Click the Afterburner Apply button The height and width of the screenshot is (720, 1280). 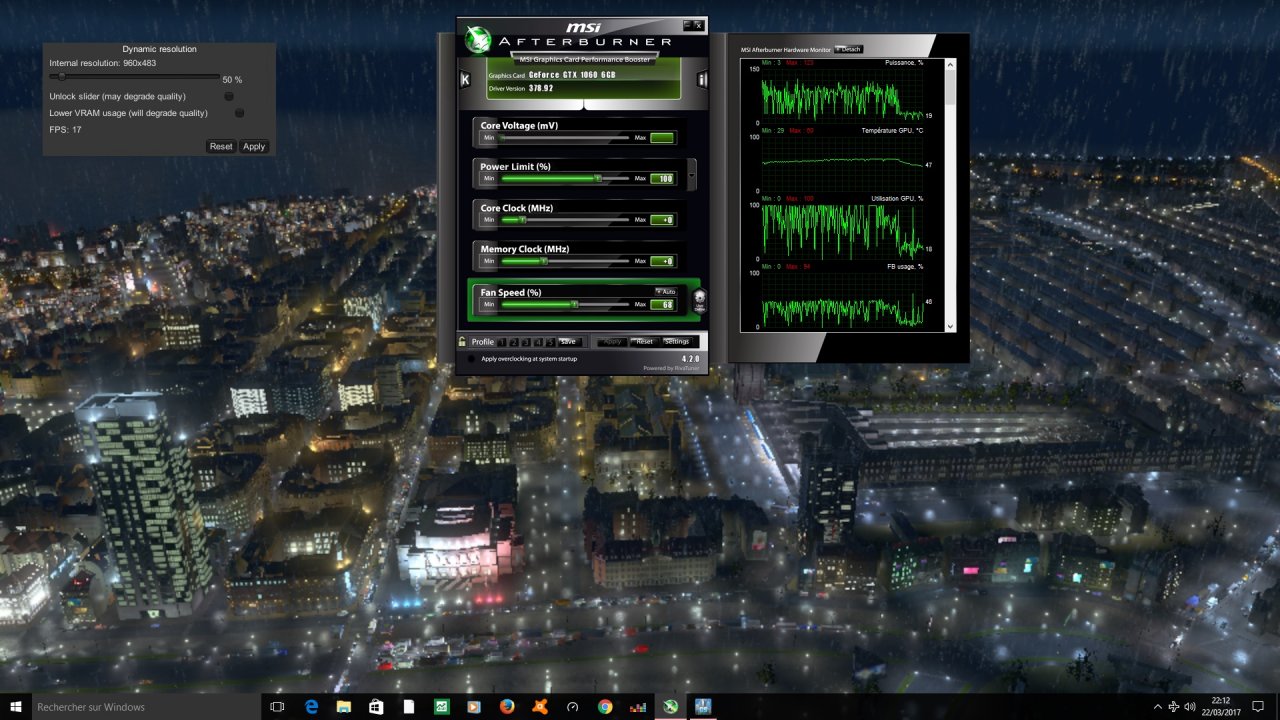click(x=612, y=342)
